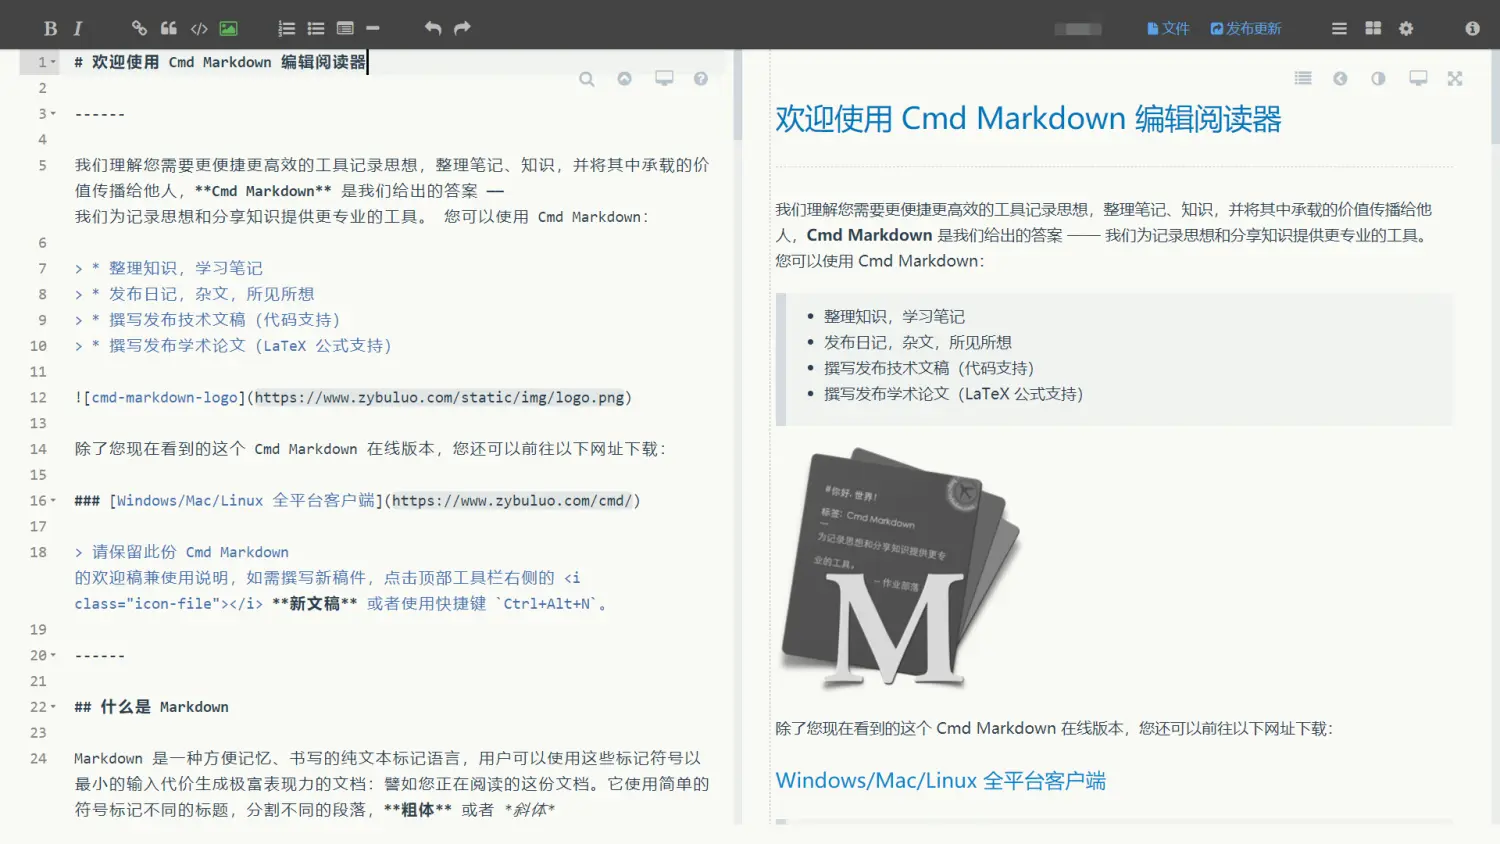Viewport: 1500px width, 844px height.
Task: Open the 文件 file menu
Action: (1168, 28)
